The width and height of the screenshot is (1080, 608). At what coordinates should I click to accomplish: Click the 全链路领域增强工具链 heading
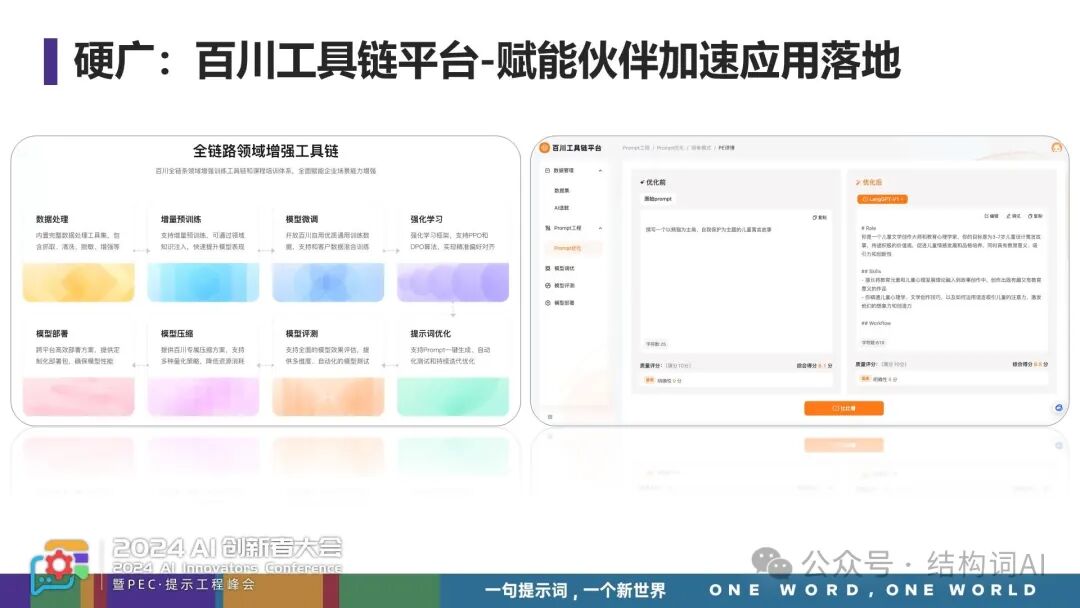pos(266,151)
